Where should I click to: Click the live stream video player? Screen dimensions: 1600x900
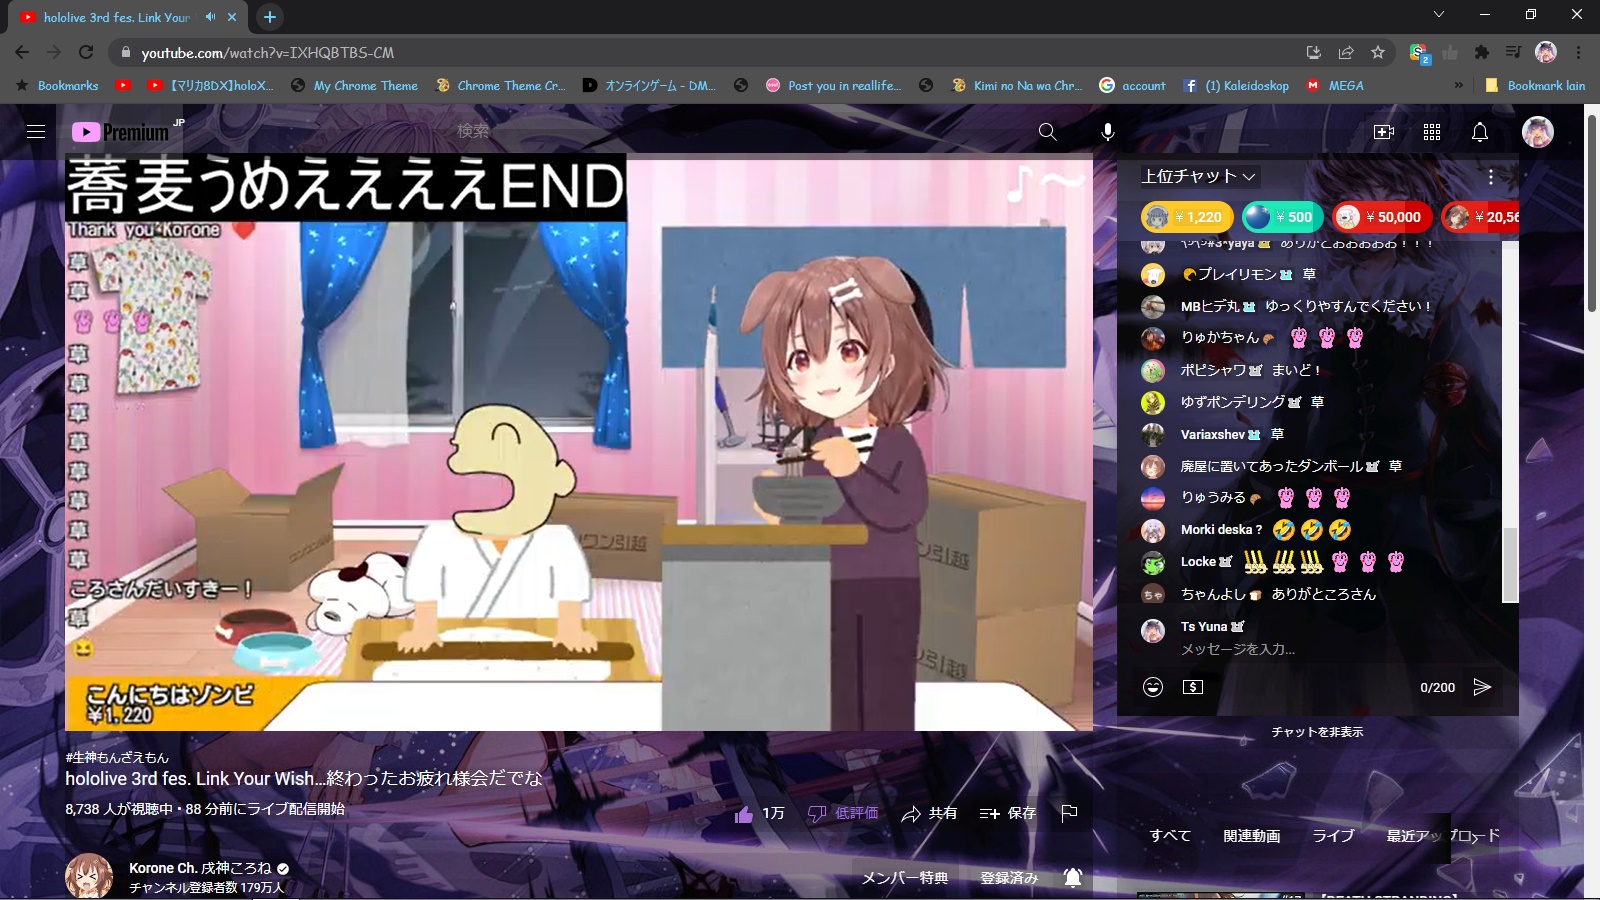[x=579, y=443]
